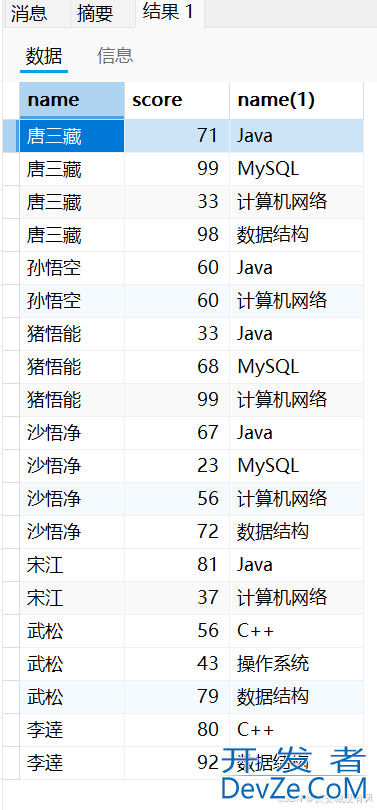Click 计算机网络 in 沙悟净's row
This screenshot has width=377, height=810.
(296, 500)
